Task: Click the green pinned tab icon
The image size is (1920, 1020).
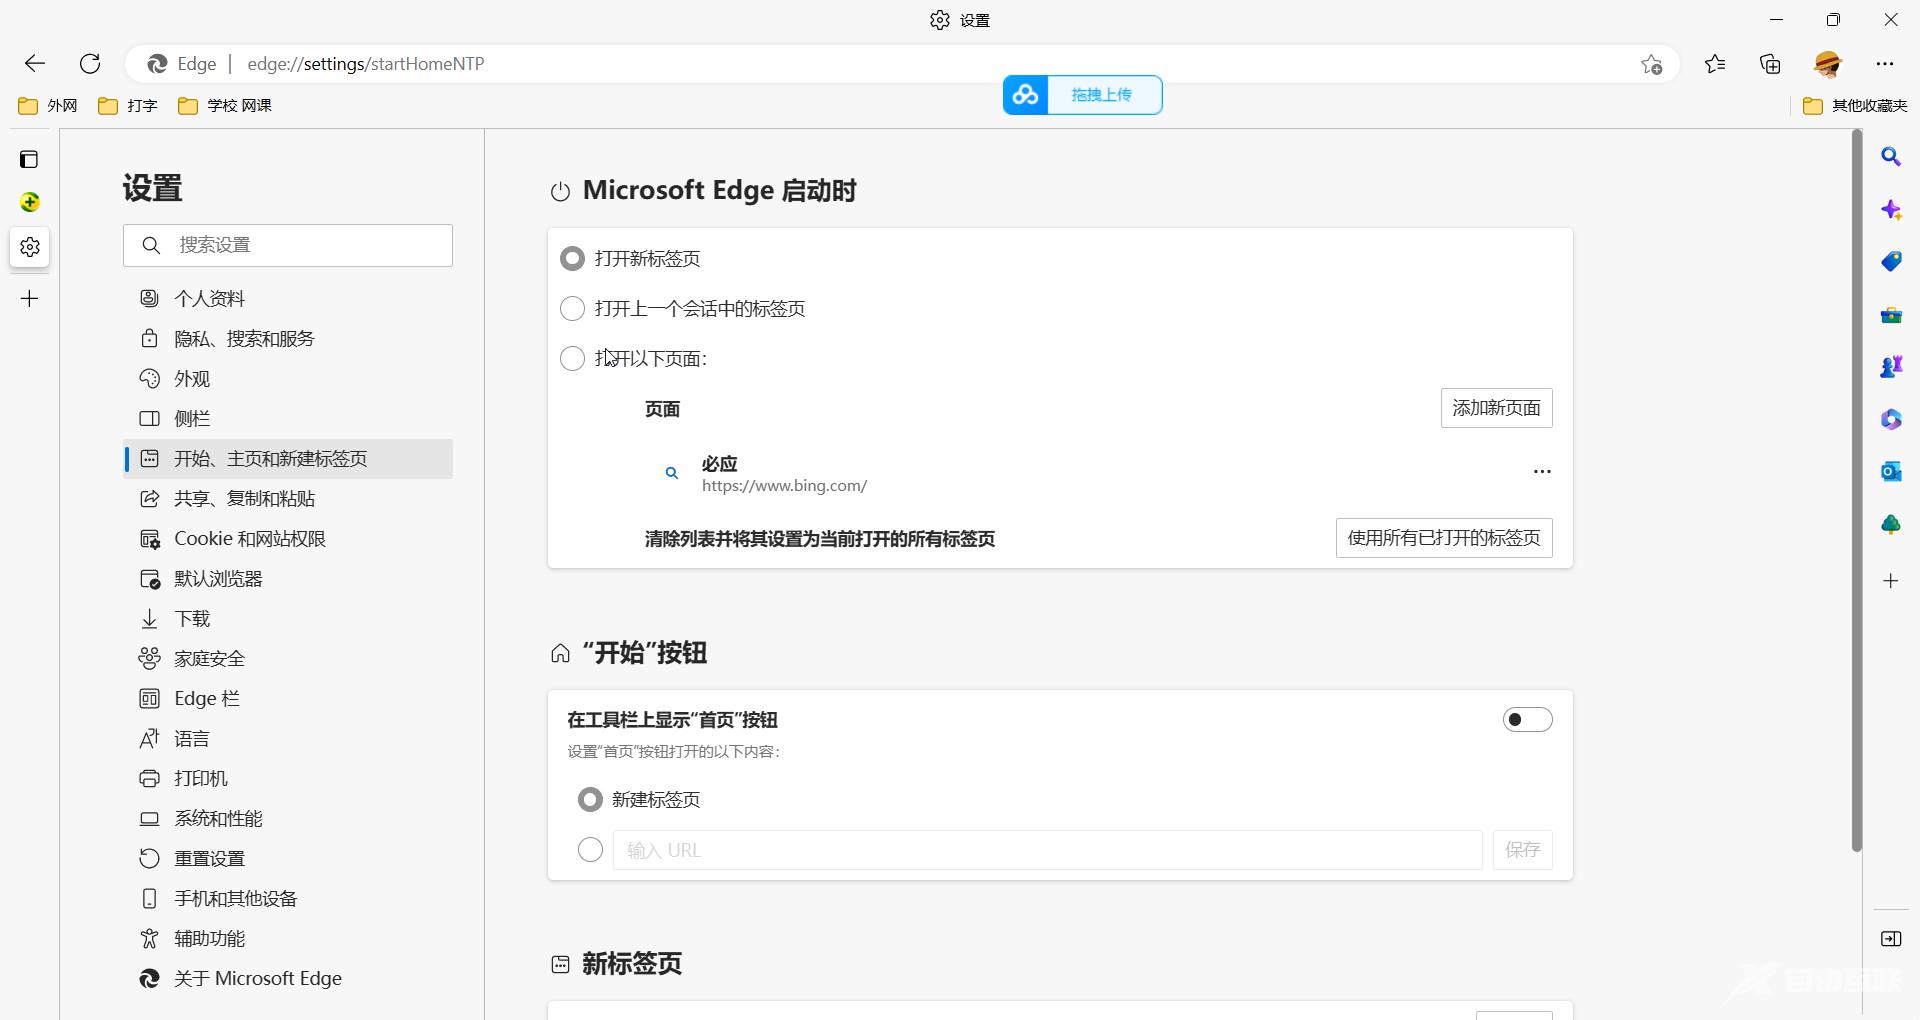Action: point(30,203)
